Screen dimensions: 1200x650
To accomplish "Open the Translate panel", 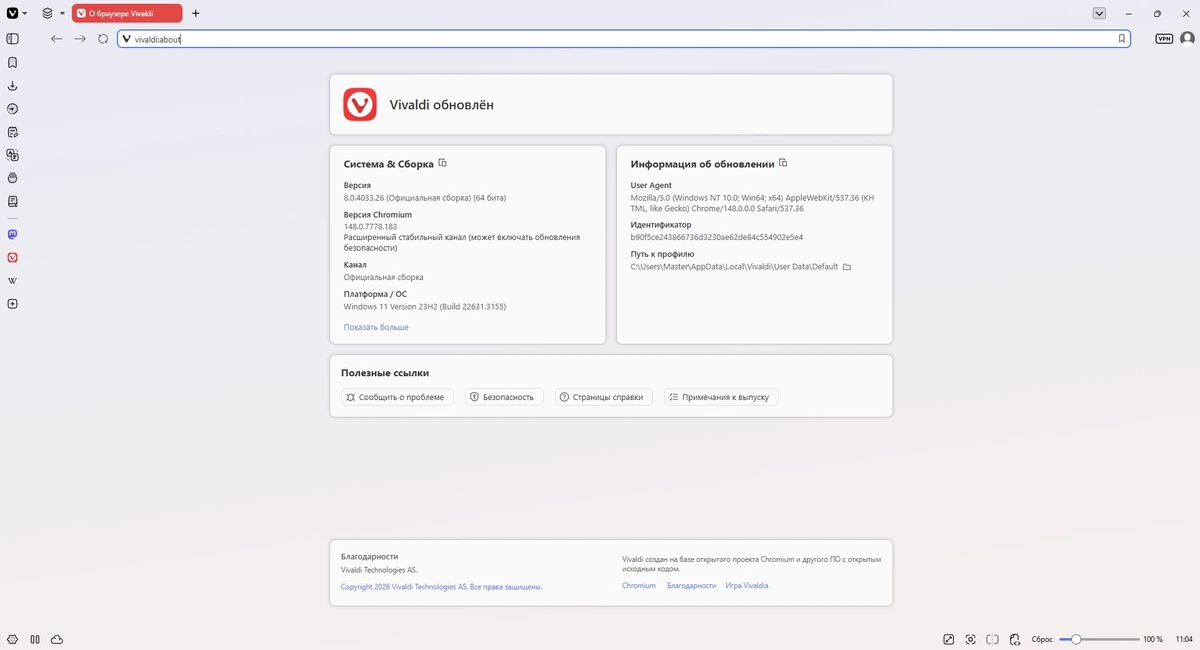I will (x=13, y=155).
